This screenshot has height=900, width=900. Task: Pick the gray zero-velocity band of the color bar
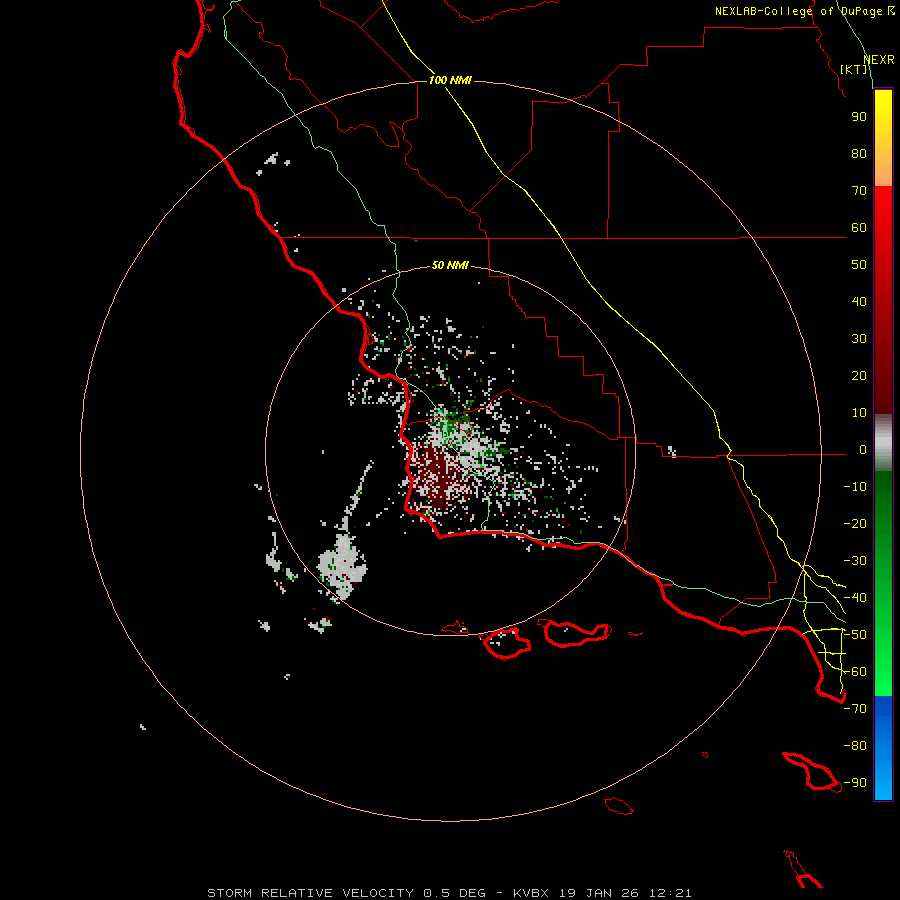point(883,443)
